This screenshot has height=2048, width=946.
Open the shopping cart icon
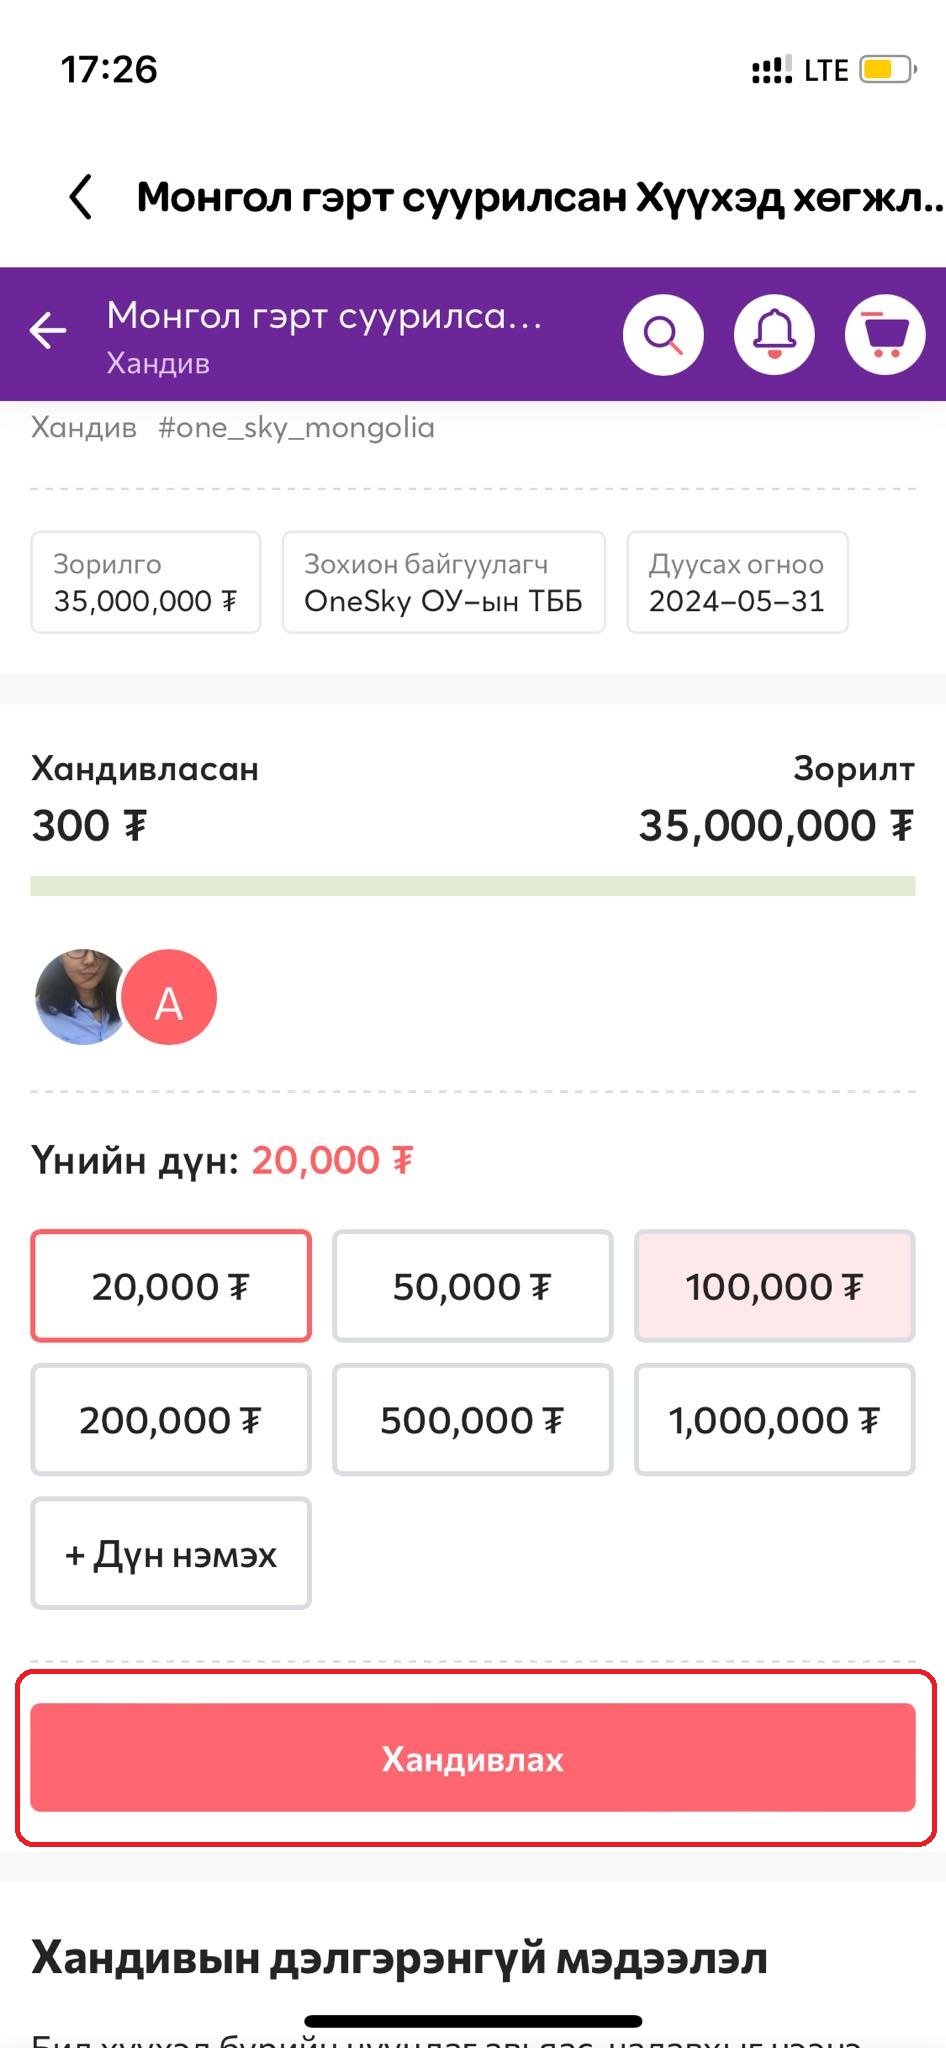click(x=885, y=335)
